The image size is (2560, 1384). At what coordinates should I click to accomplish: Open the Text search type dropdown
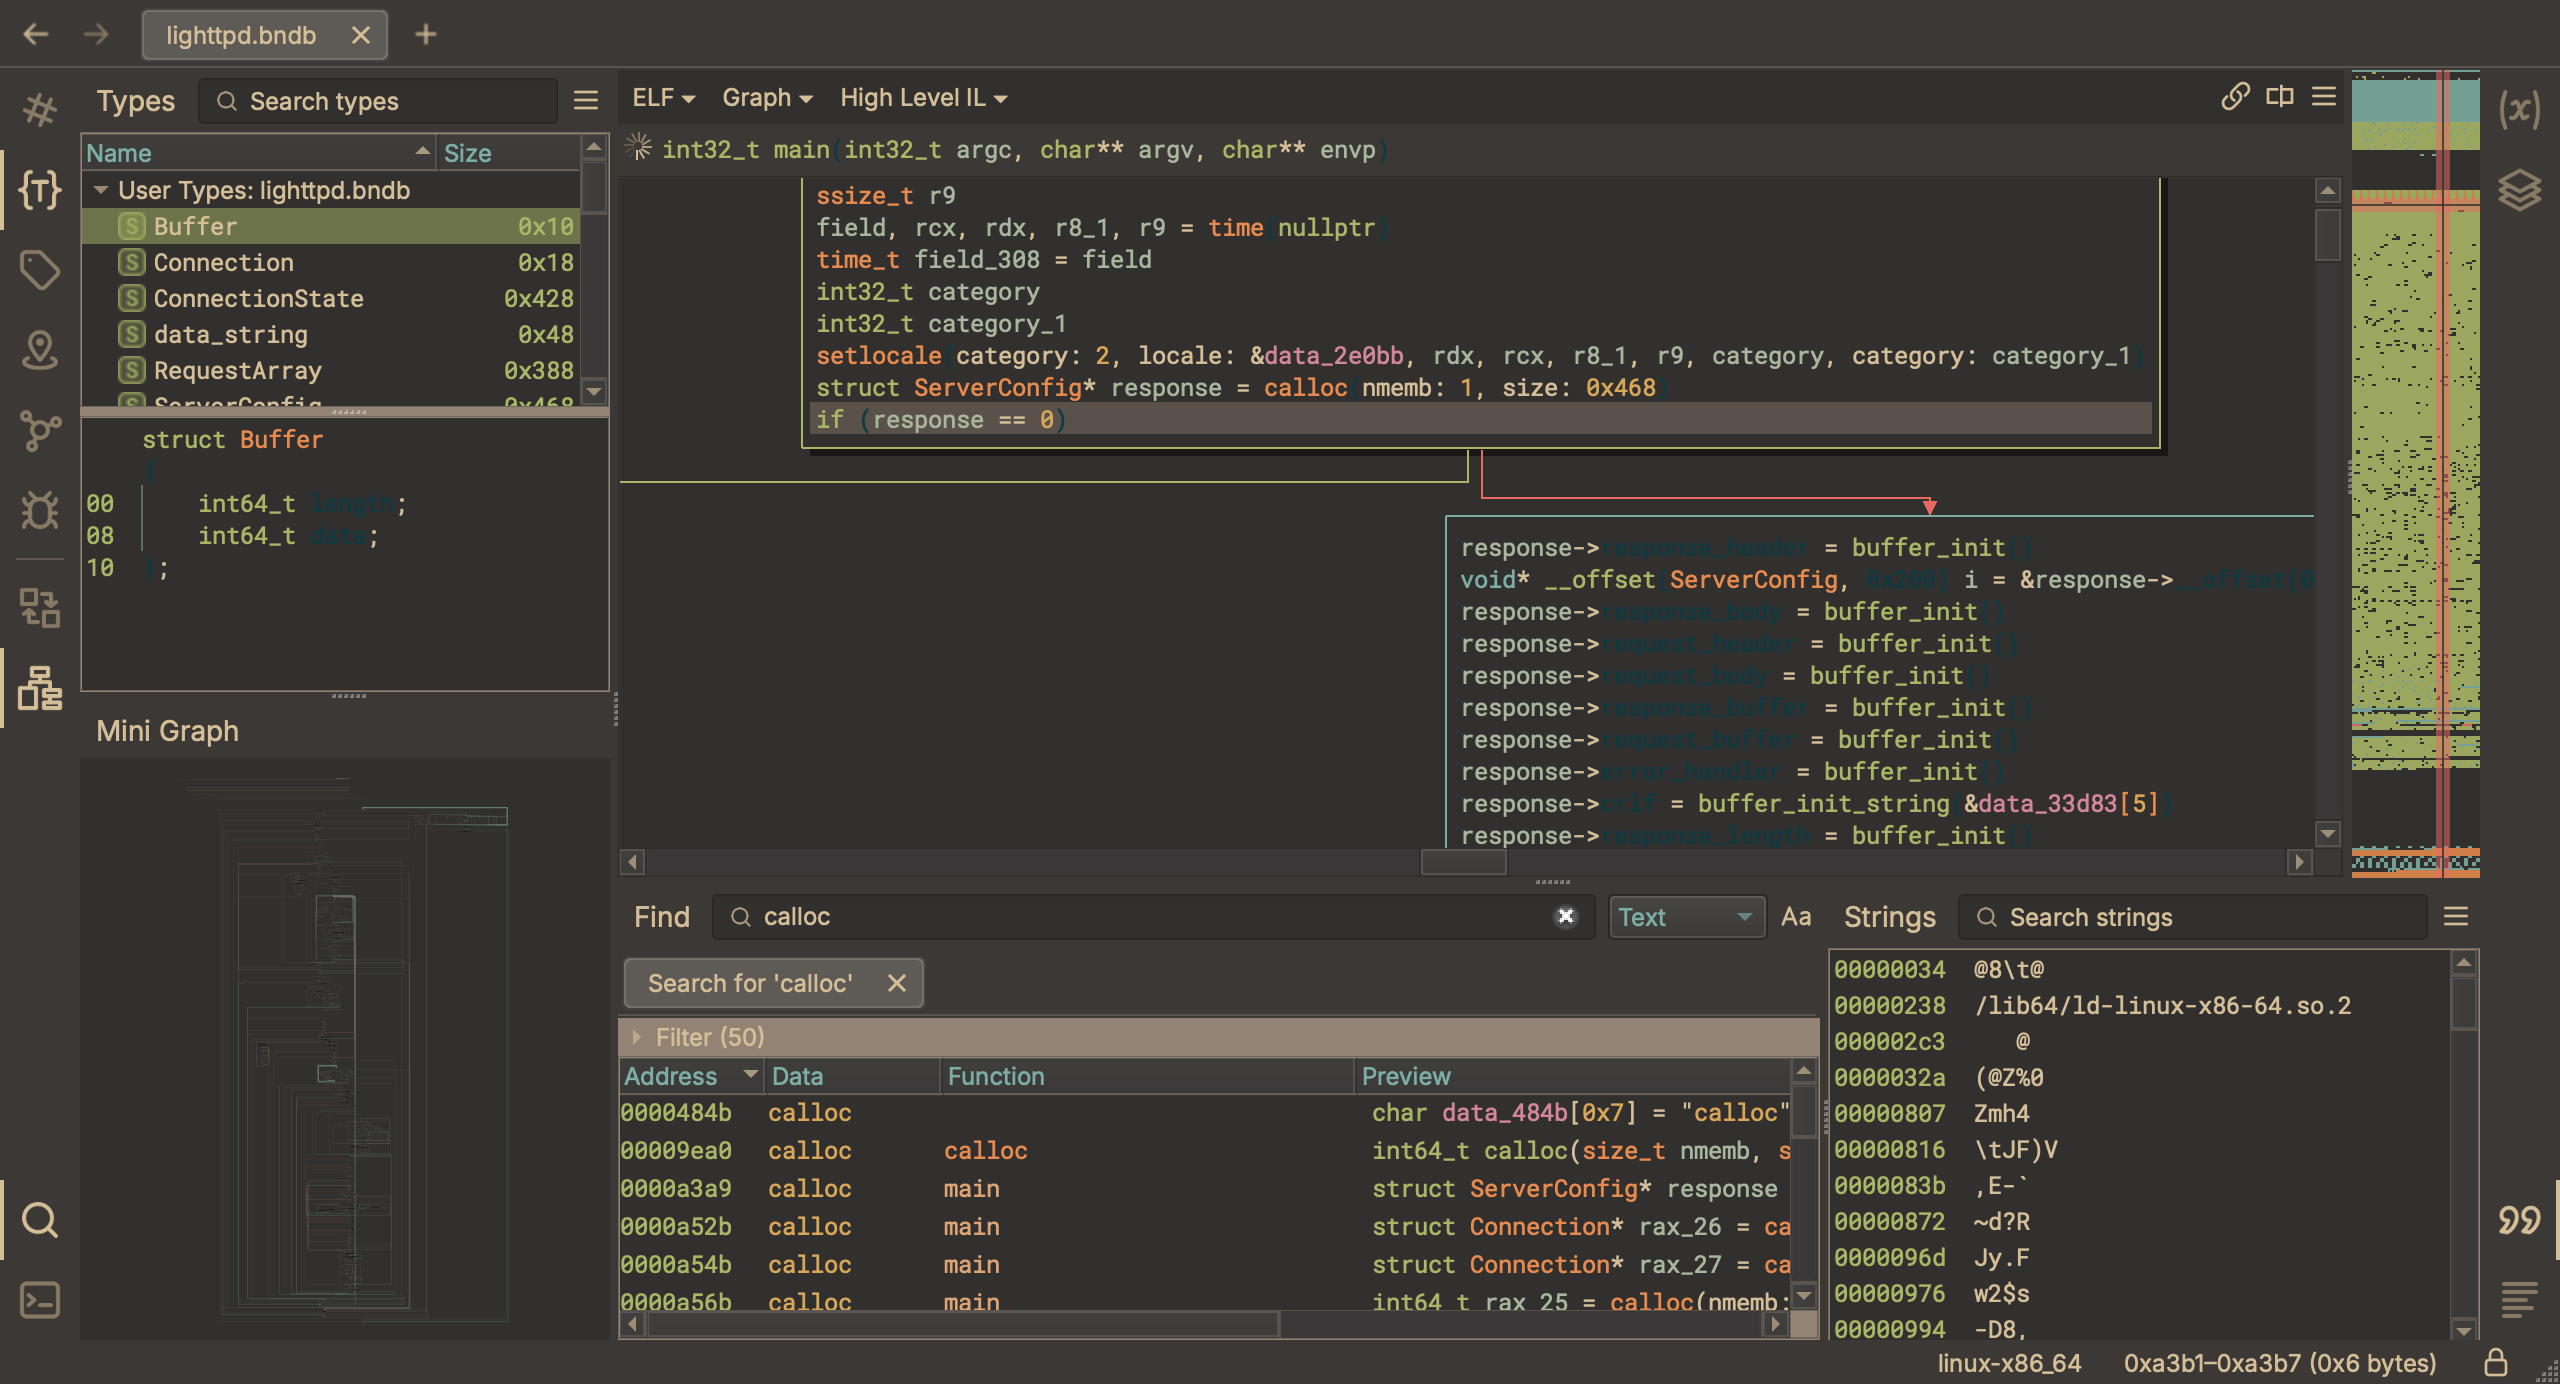[x=1686, y=917]
